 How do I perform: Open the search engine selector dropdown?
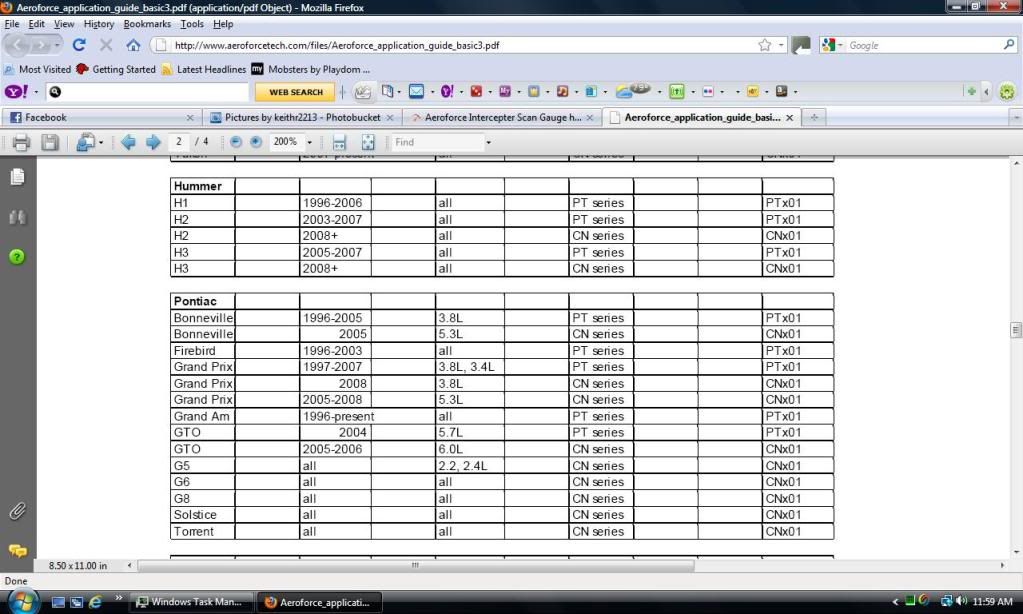point(840,45)
